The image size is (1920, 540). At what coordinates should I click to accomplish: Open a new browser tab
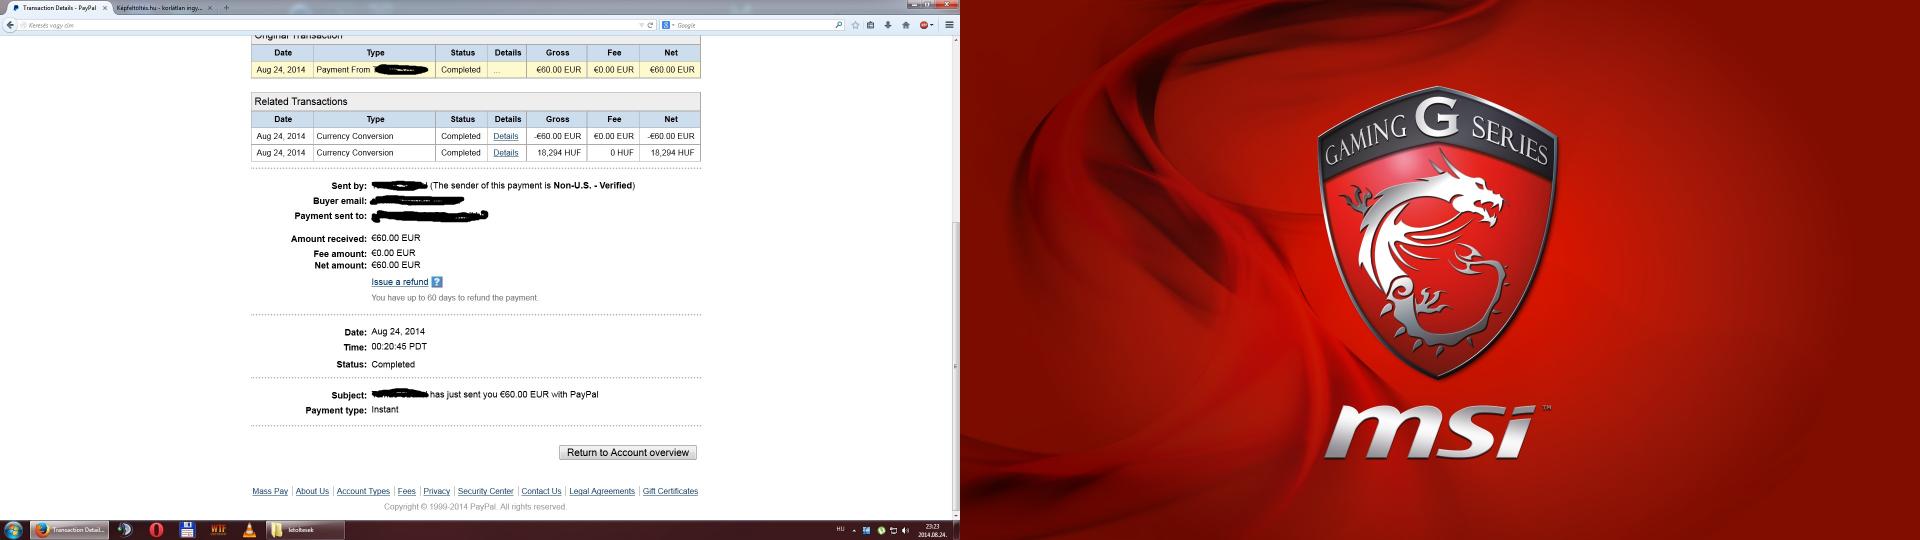click(x=226, y=7)
